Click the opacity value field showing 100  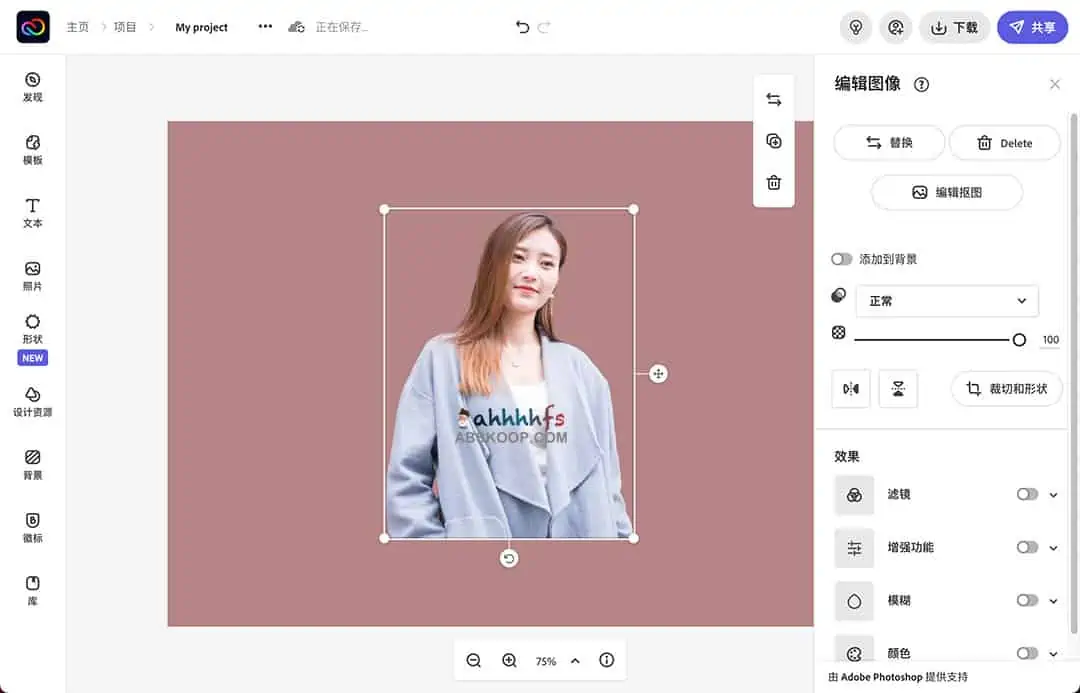[x=1050, y=339]
